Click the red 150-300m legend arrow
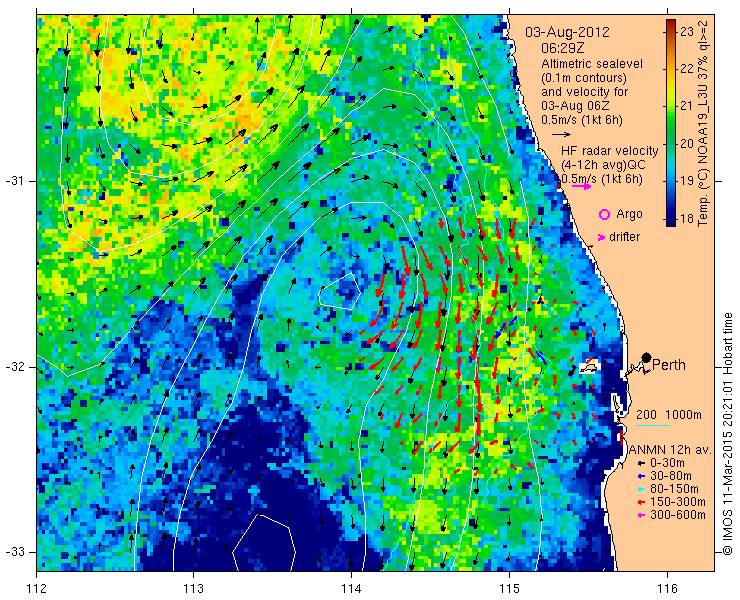 640,502
